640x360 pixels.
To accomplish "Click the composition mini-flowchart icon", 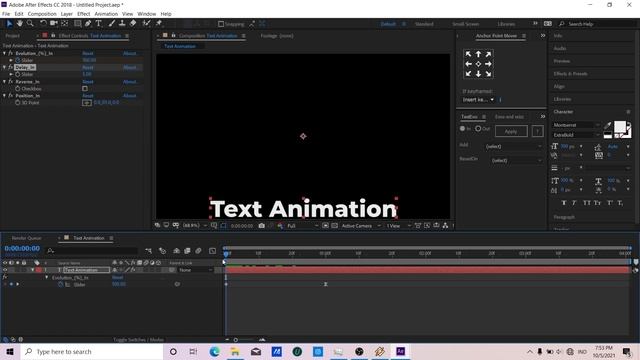I will tap(149, 251).
